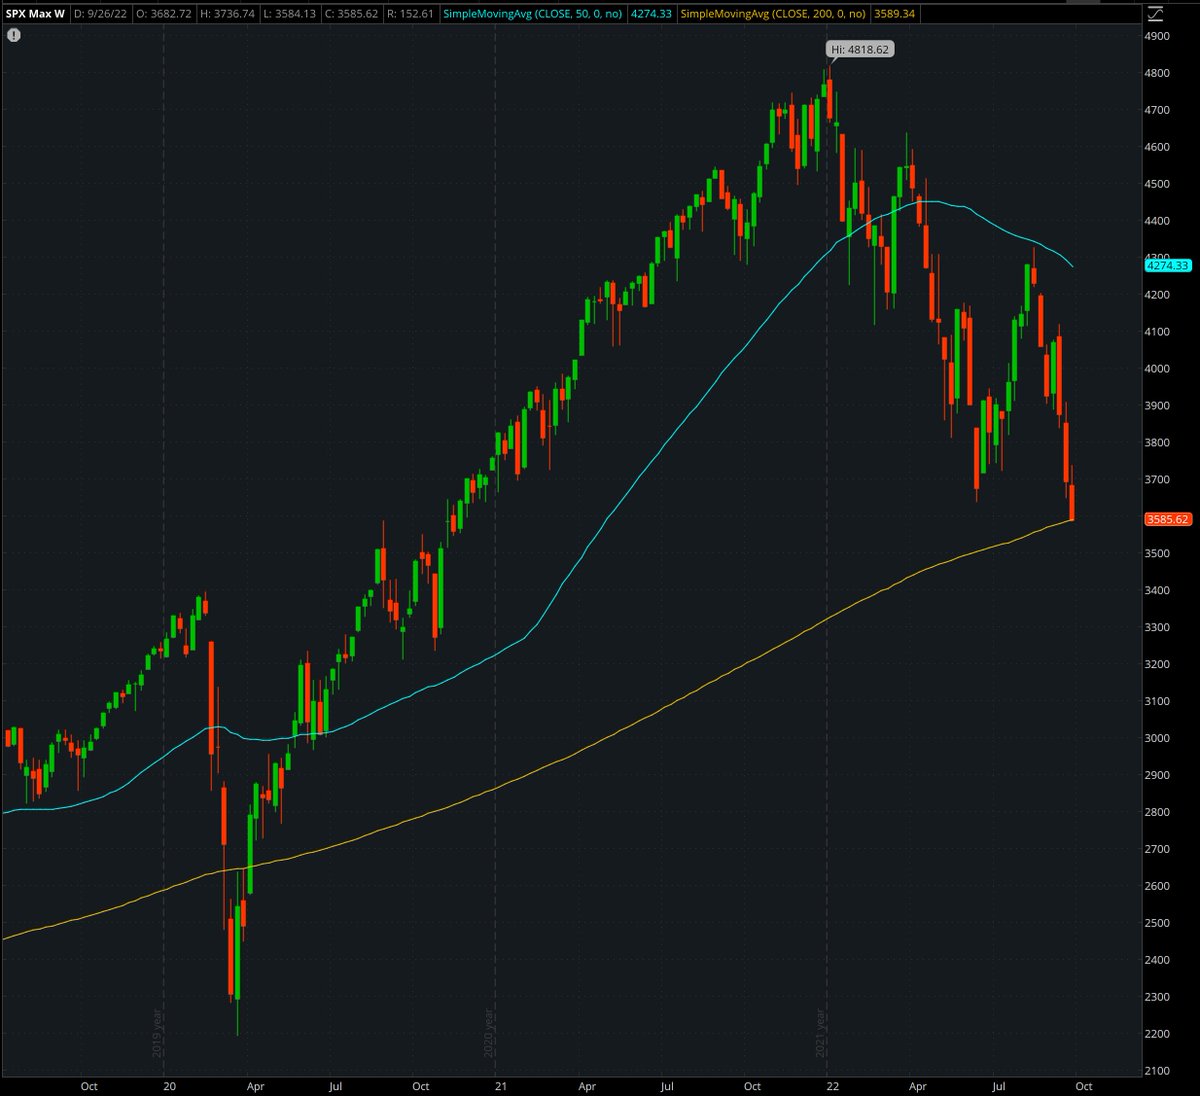Click the cyan 4274.33 price axis tag
This screenshot has width=1200, height=1096.
(x=1167, y=265)
